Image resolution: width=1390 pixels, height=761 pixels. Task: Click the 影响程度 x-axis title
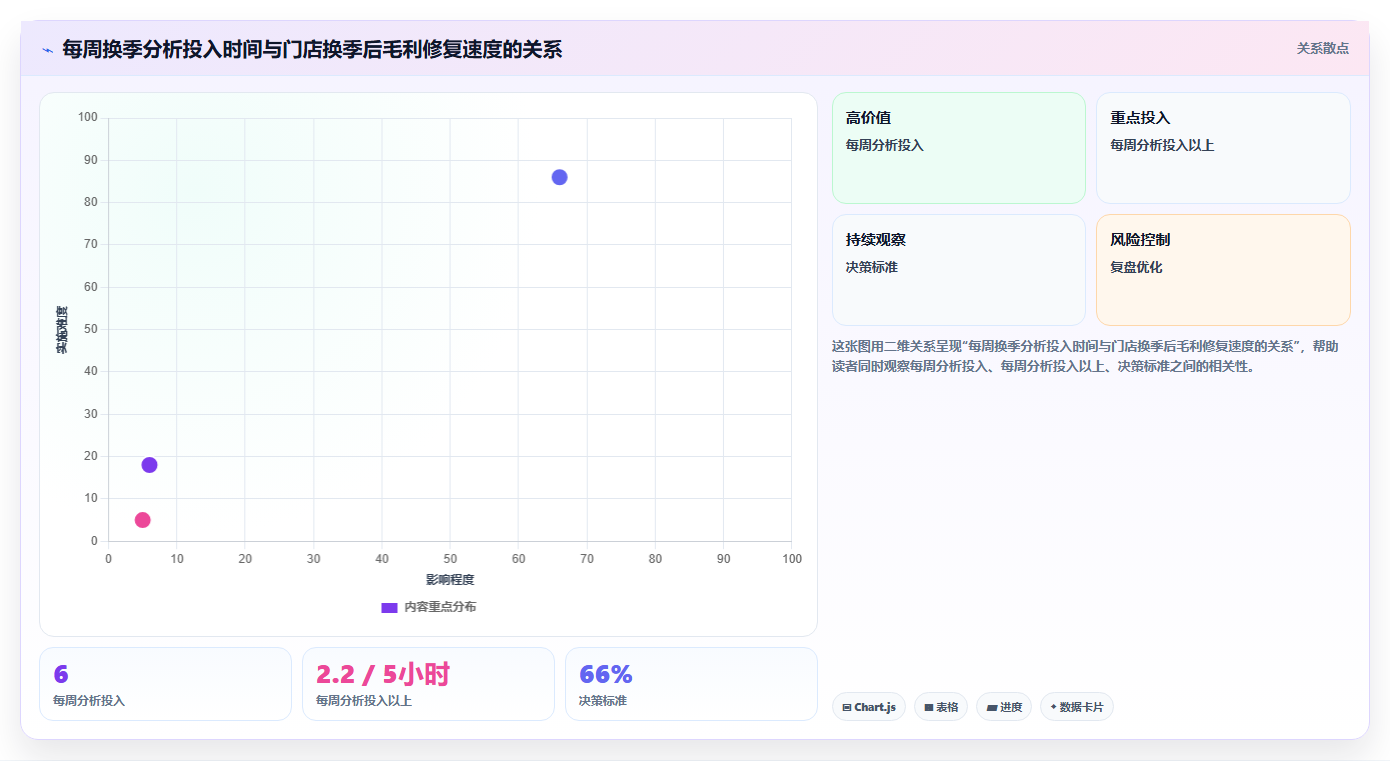[450, 580]
